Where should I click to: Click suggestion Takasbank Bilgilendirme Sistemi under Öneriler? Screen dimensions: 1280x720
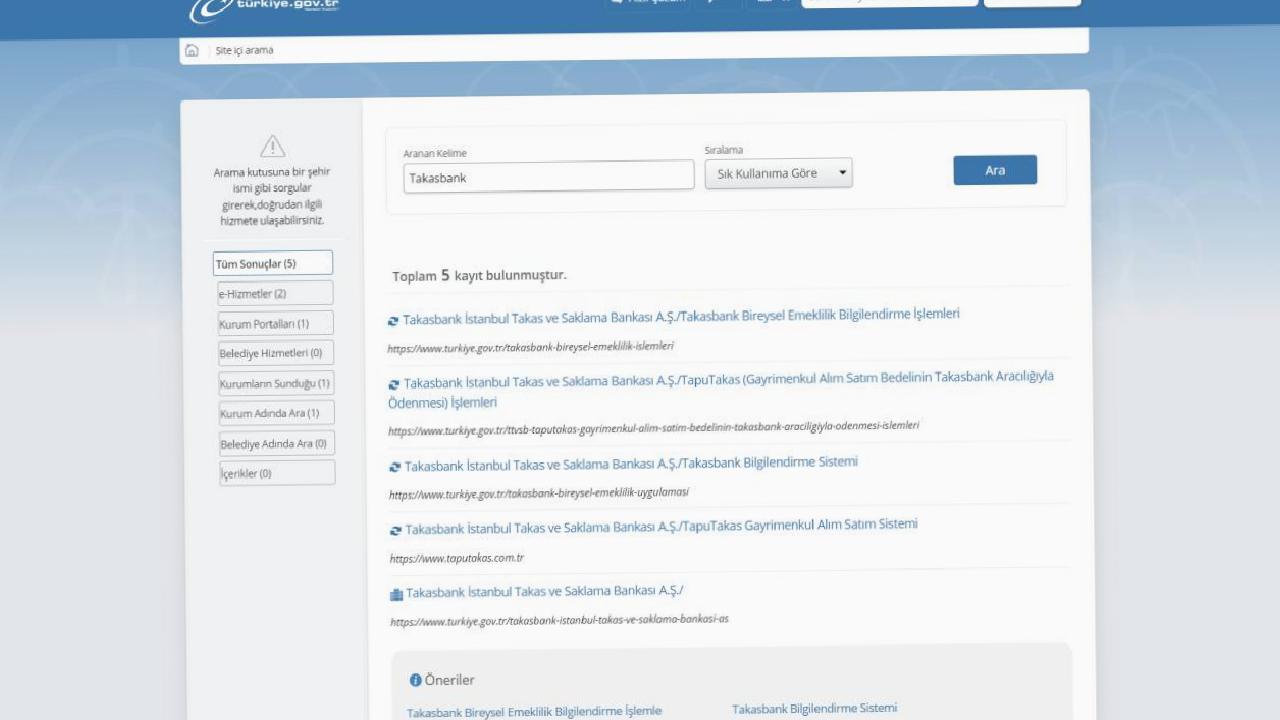[814, 708]
